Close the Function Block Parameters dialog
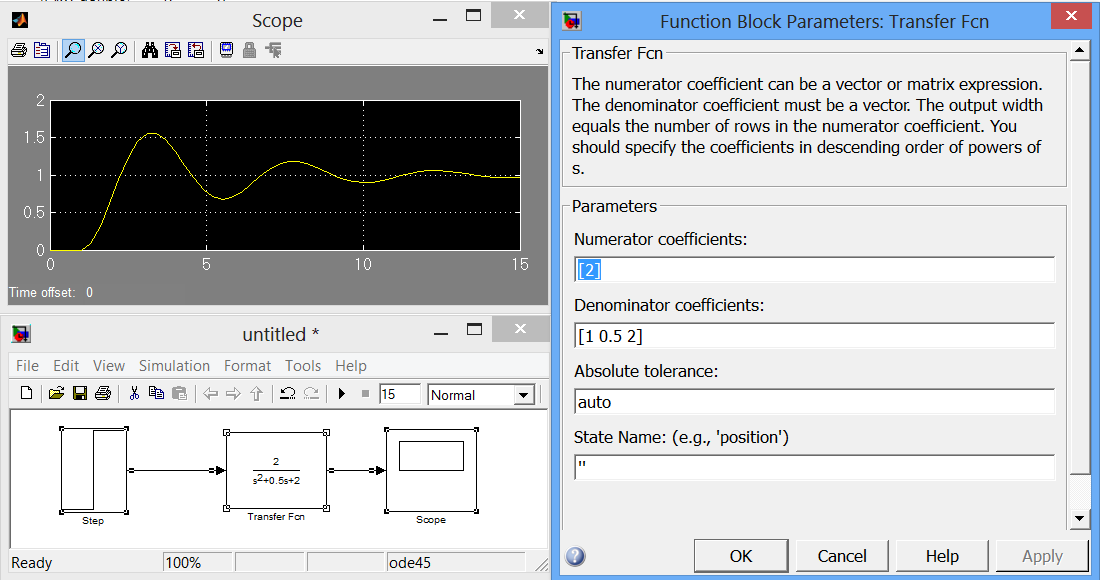Screen dimensions: 1100x580 coord(1071,15)
